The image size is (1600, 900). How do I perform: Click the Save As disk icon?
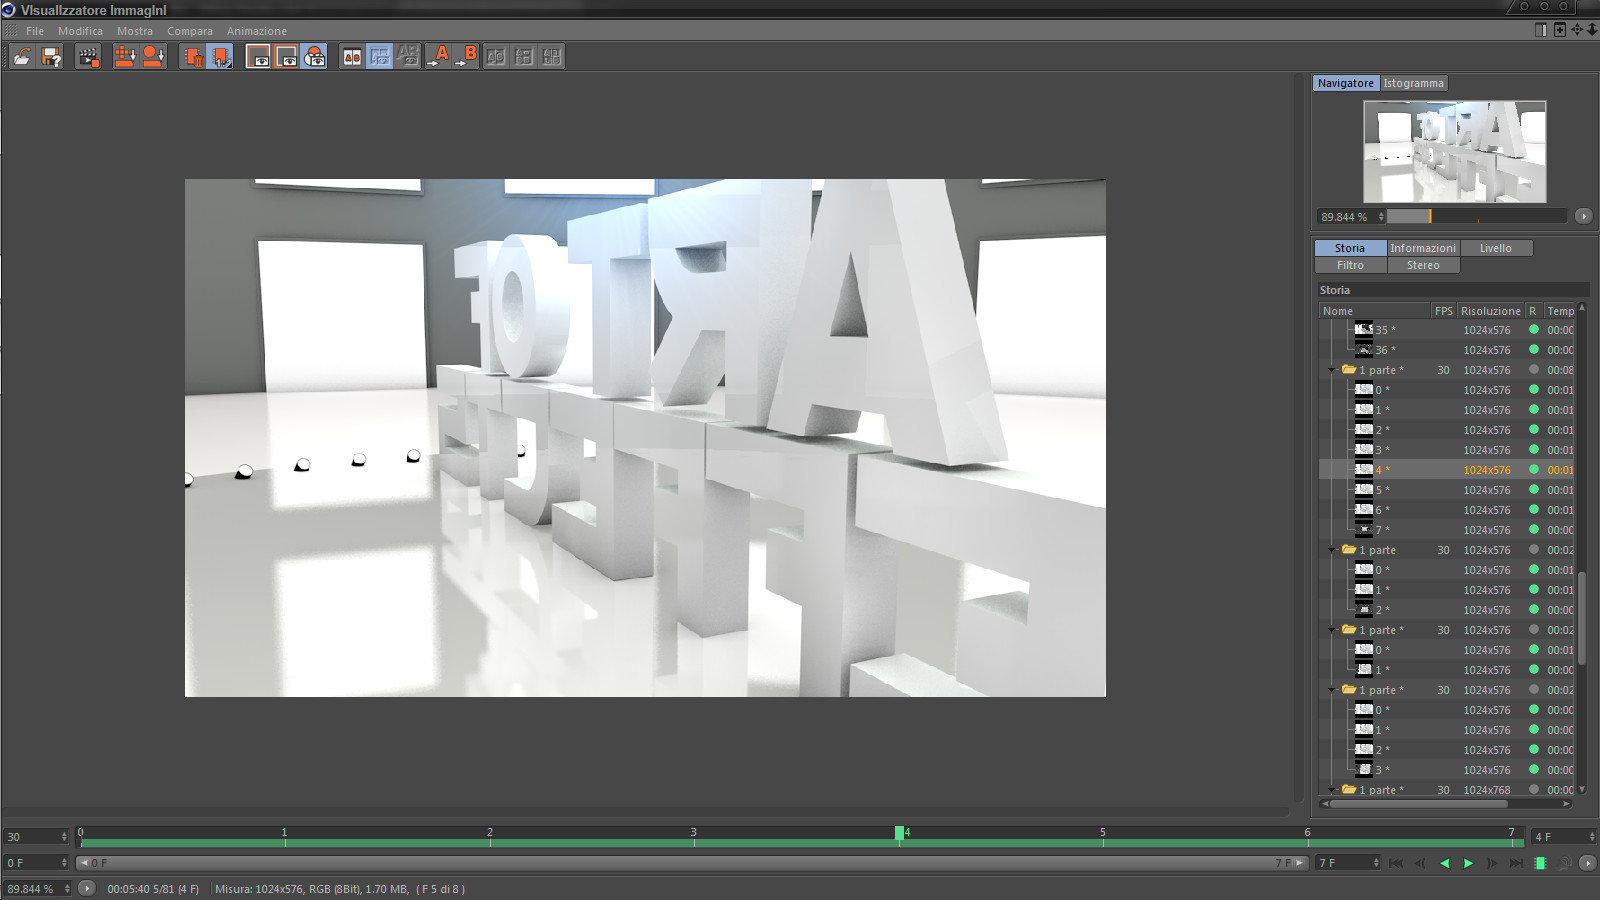(x=50, y=57)
